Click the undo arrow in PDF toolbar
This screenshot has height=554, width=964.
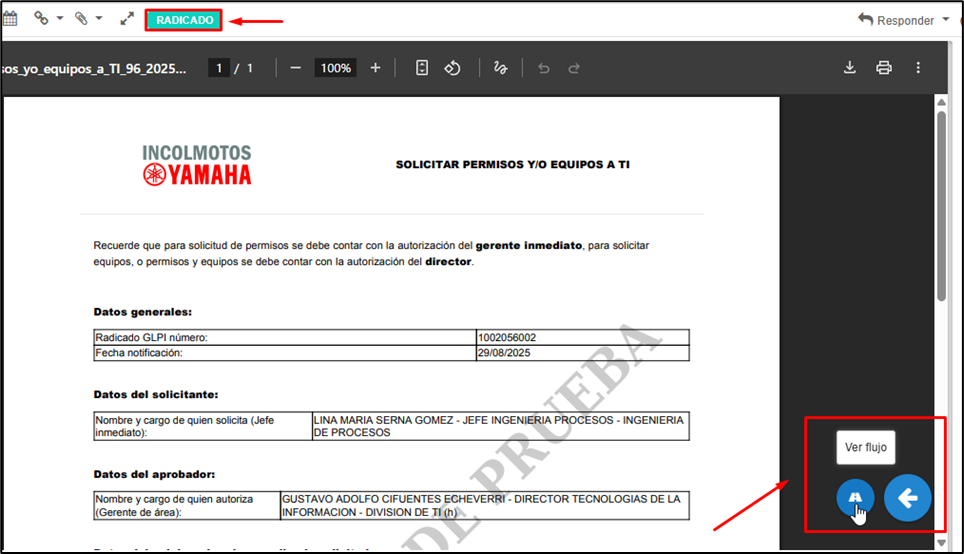pyautogui.click(x=543, y=68)
